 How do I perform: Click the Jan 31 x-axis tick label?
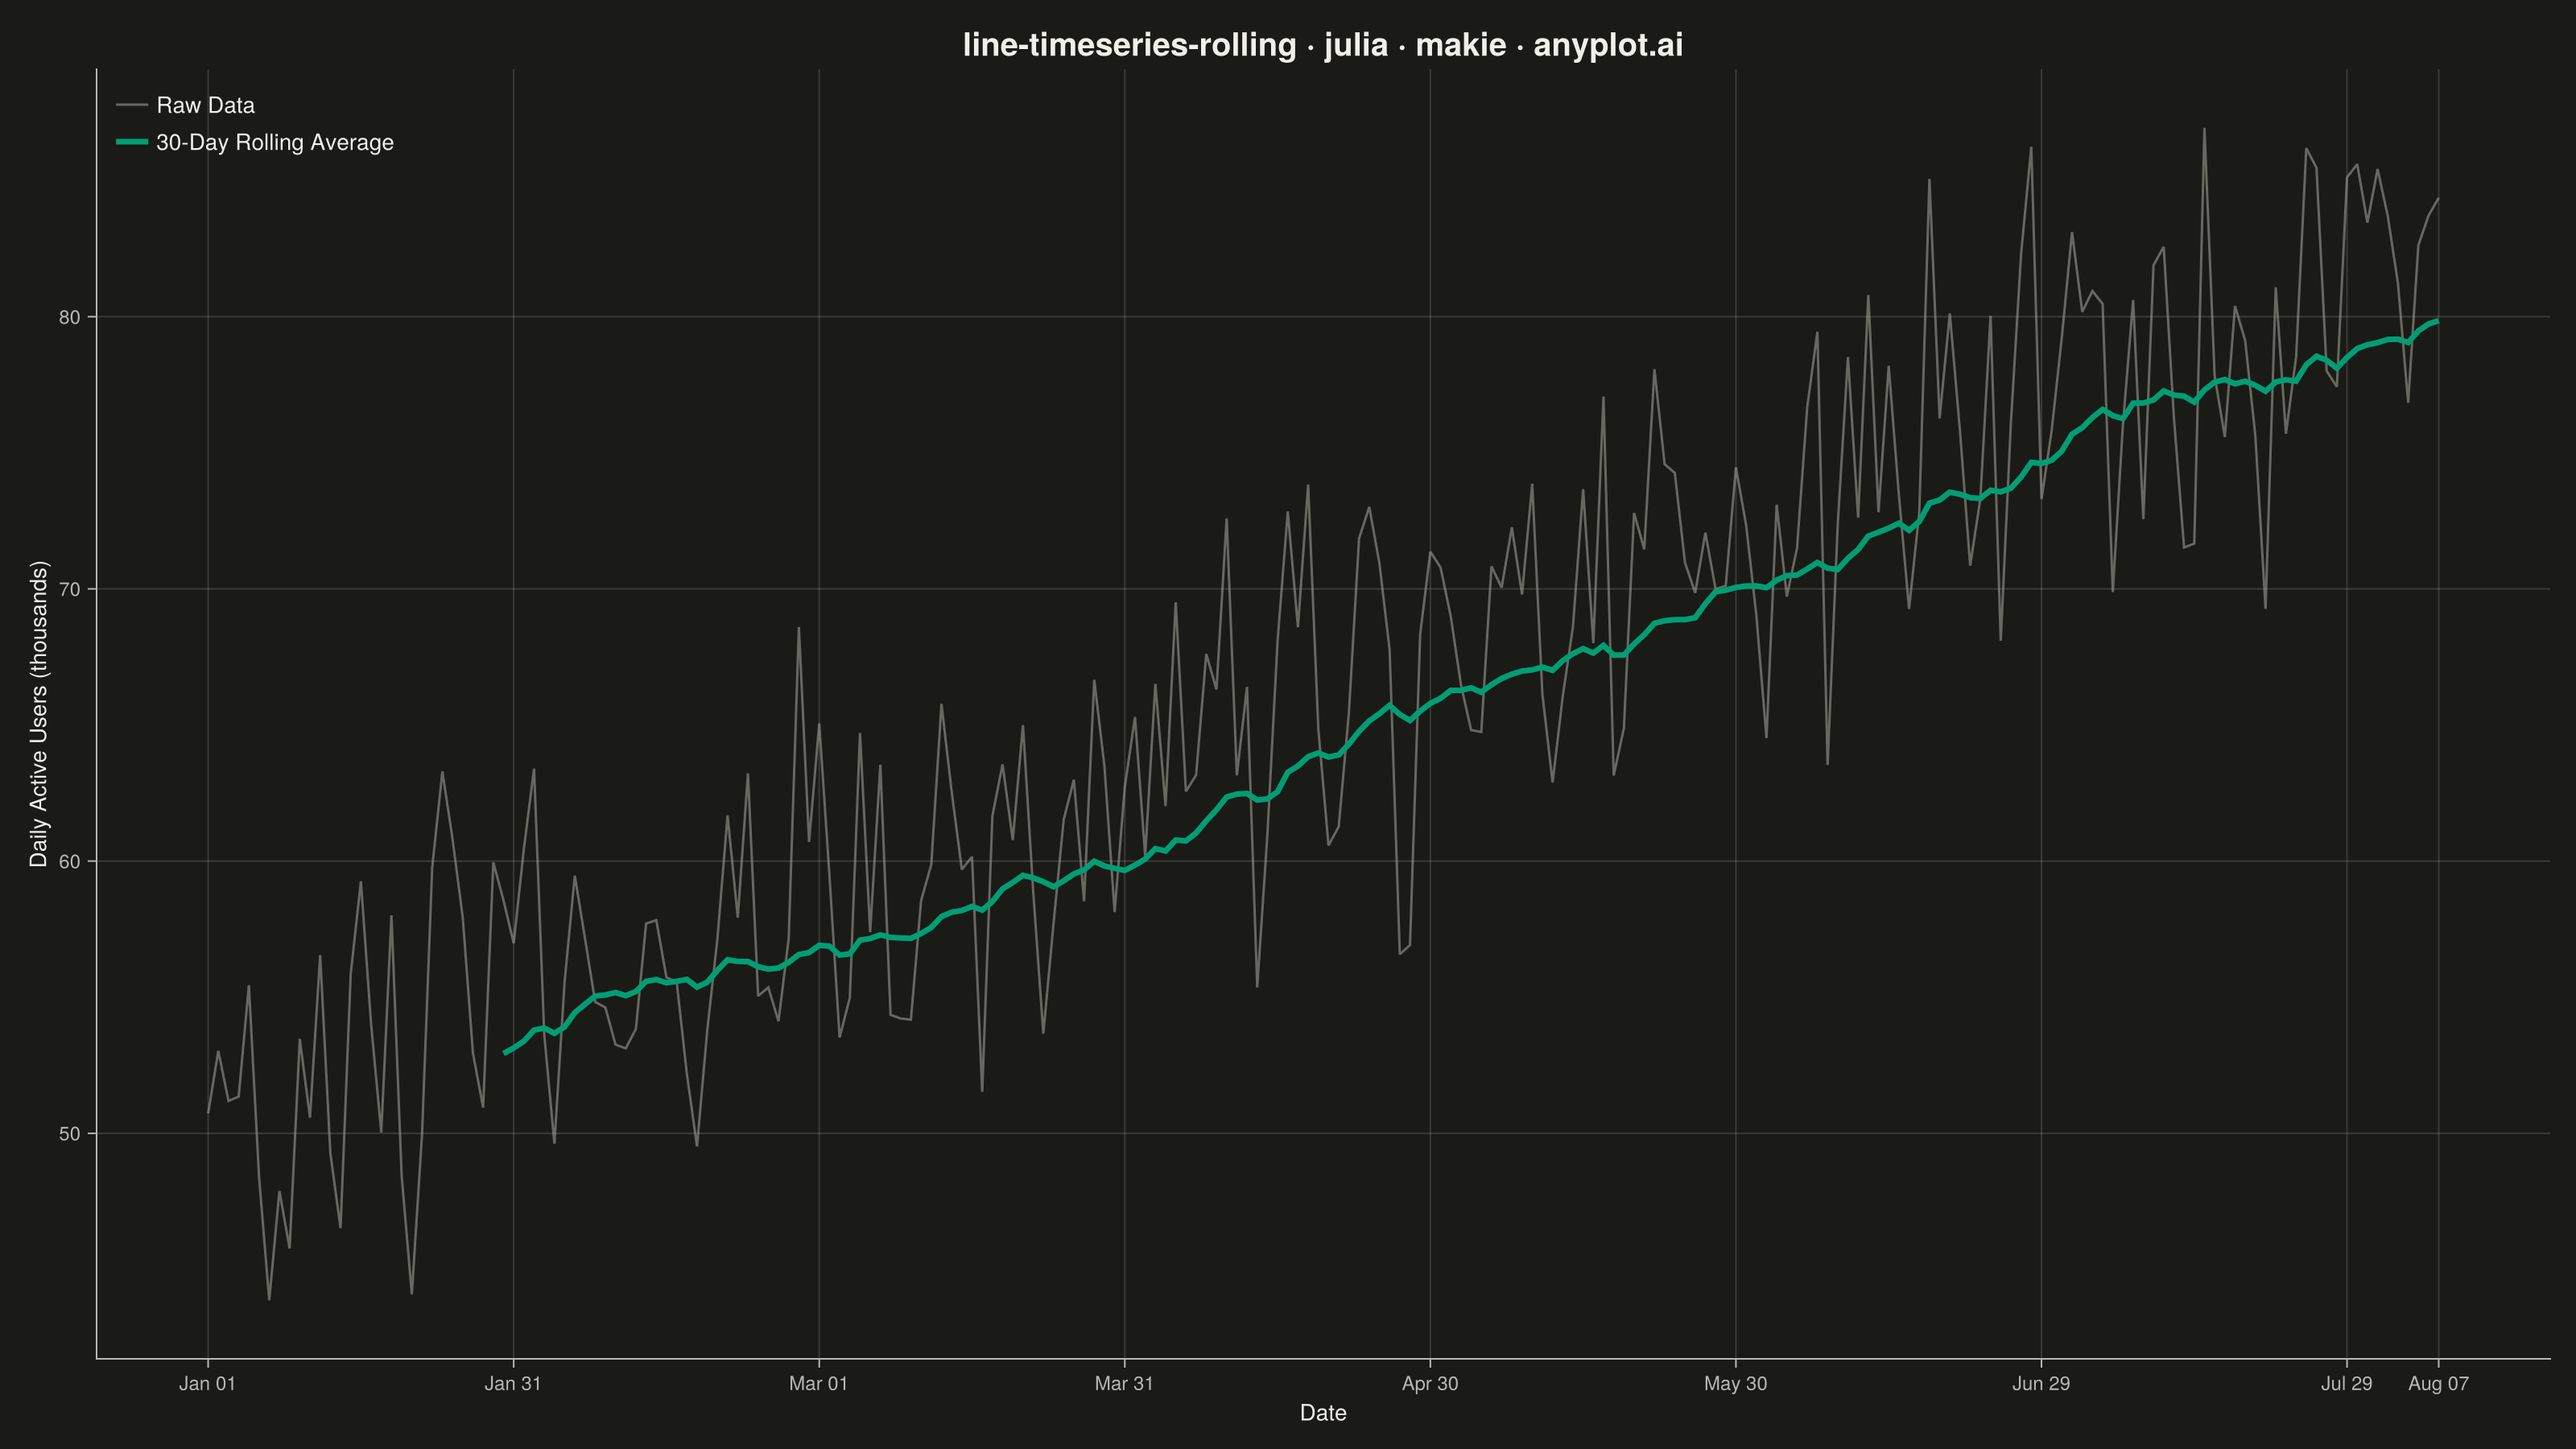pos(513,1383)
